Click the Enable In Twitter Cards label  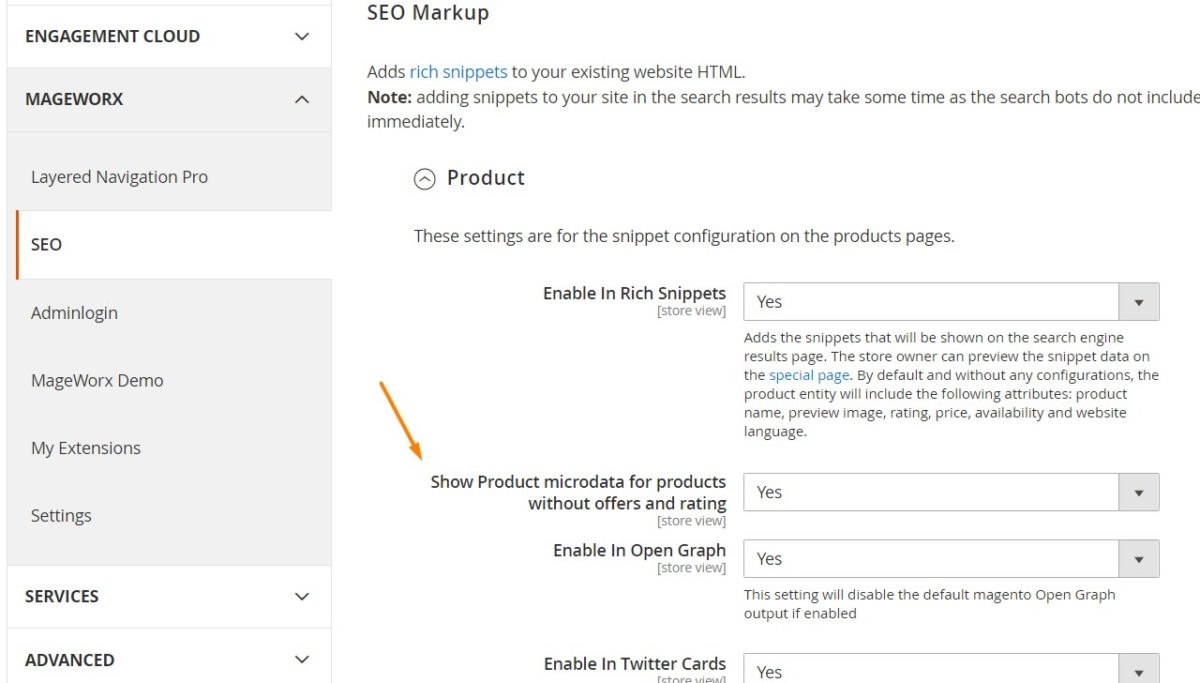pos(635,663)
